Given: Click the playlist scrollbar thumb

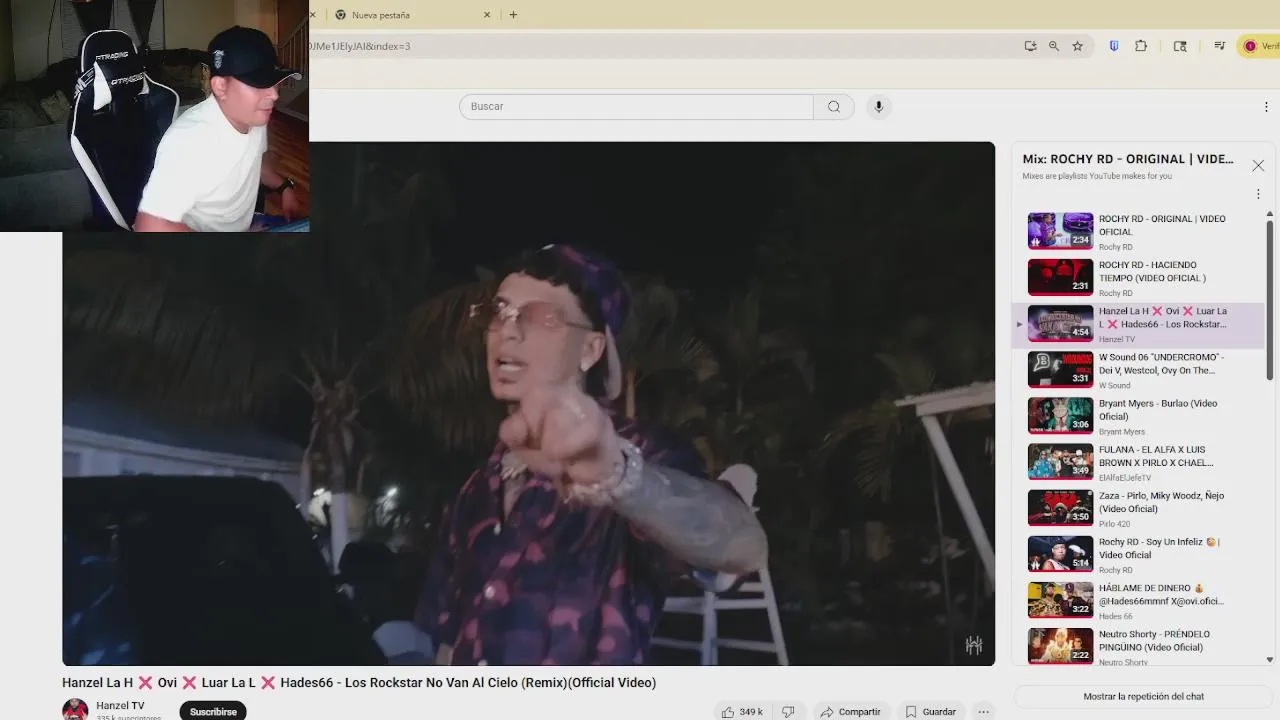Looking at the screenshot, I should coord(1270,300).
